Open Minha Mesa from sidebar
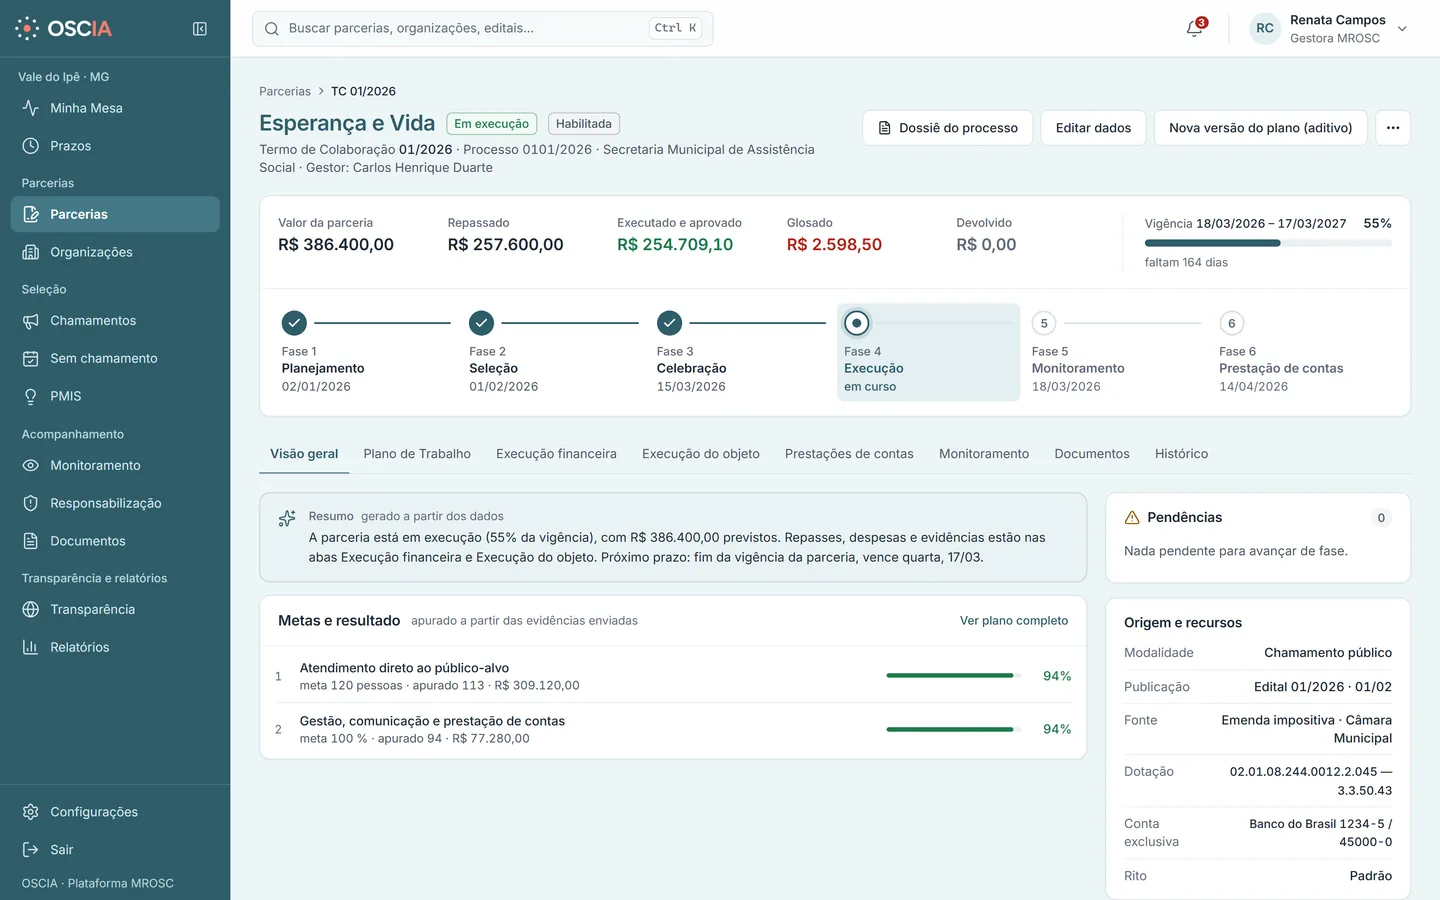The image size is (1440, 900). tap(115, 108)
